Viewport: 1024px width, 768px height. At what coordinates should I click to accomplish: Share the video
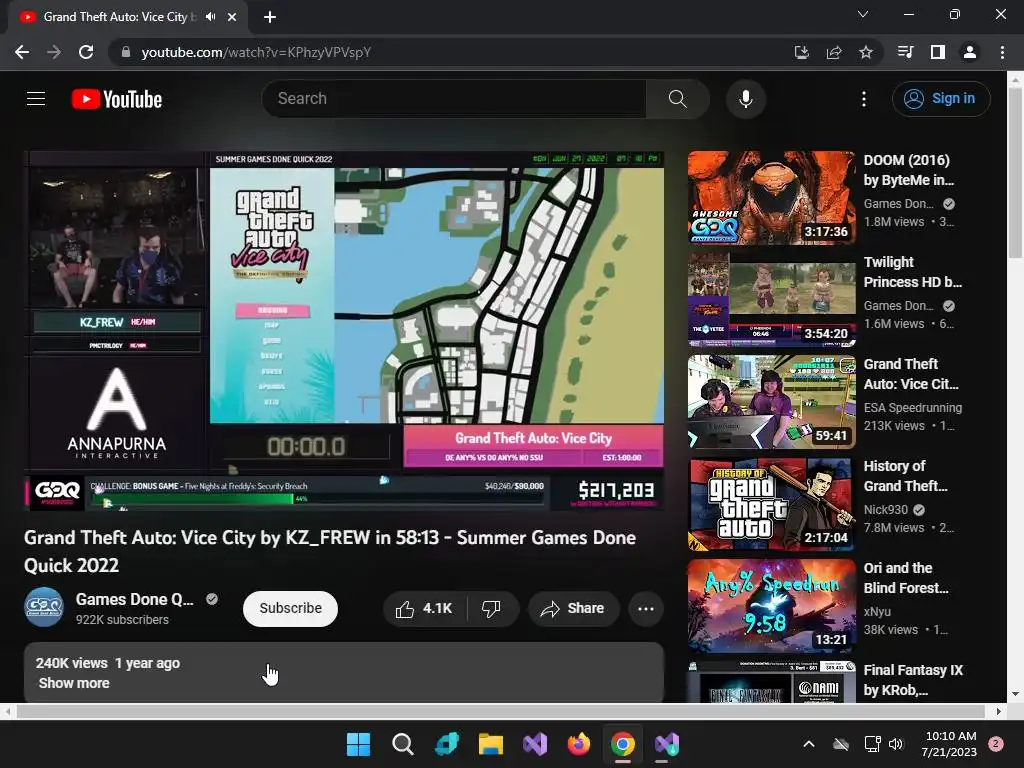573,609
